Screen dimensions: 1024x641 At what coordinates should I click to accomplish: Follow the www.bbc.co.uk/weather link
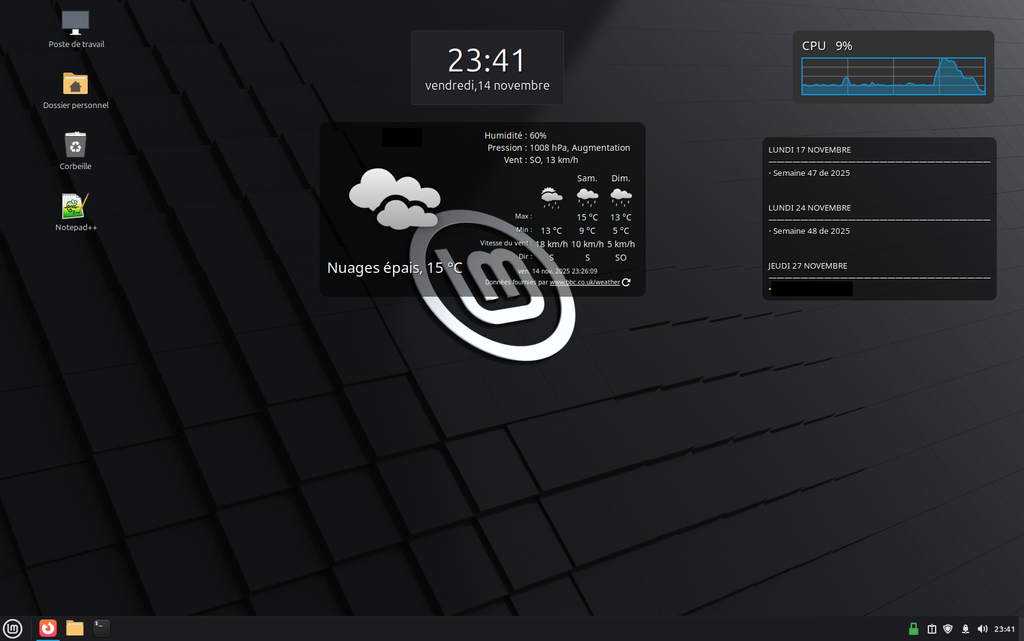[x=584, y=283]
